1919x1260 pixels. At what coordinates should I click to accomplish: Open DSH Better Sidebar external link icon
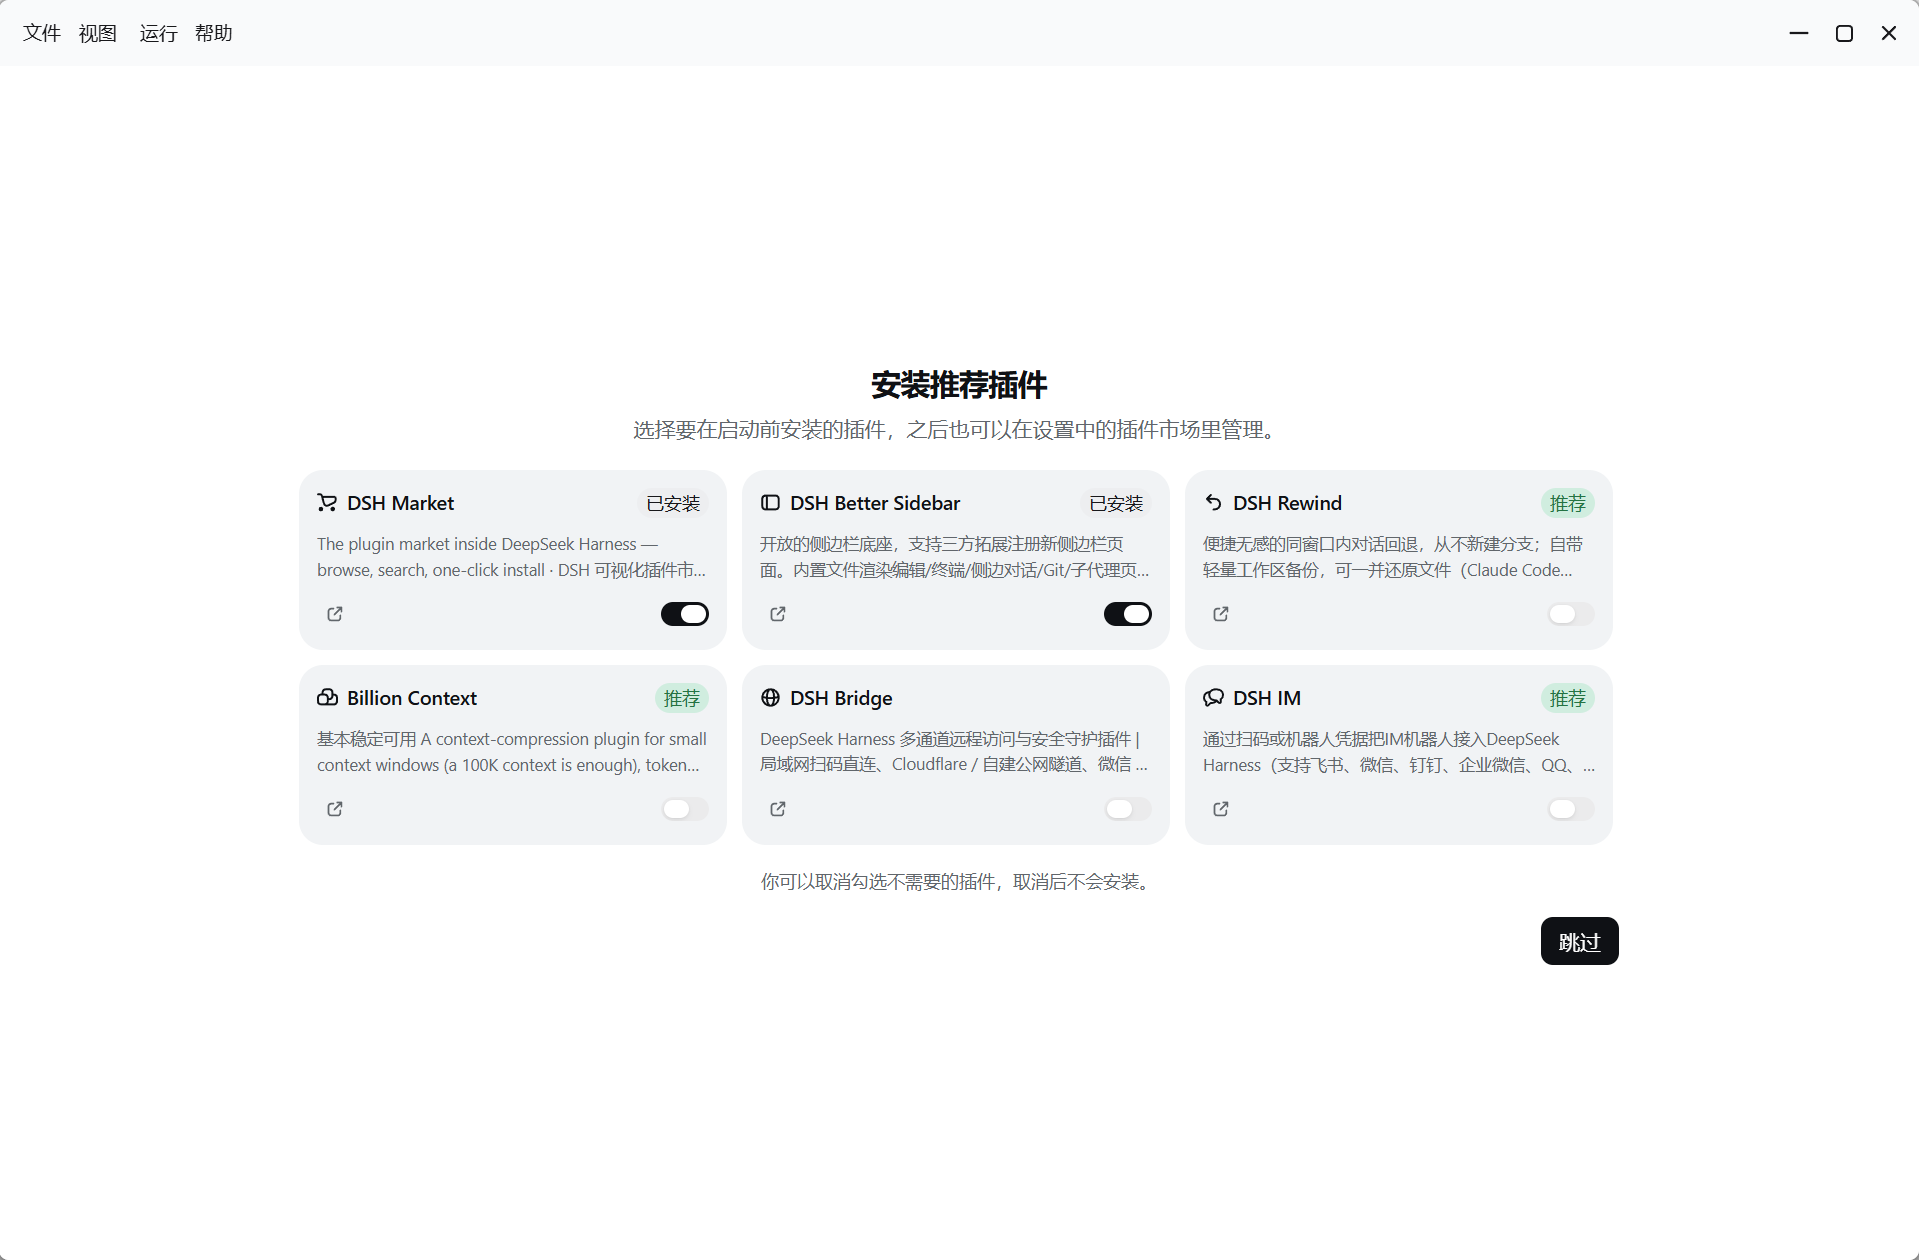(x=778, y=614)
